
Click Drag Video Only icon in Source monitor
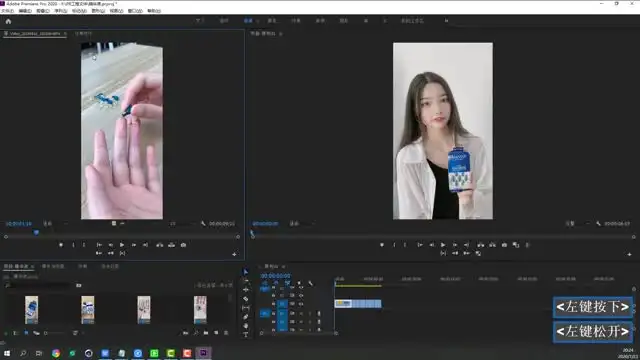click(x=114, y=223)
